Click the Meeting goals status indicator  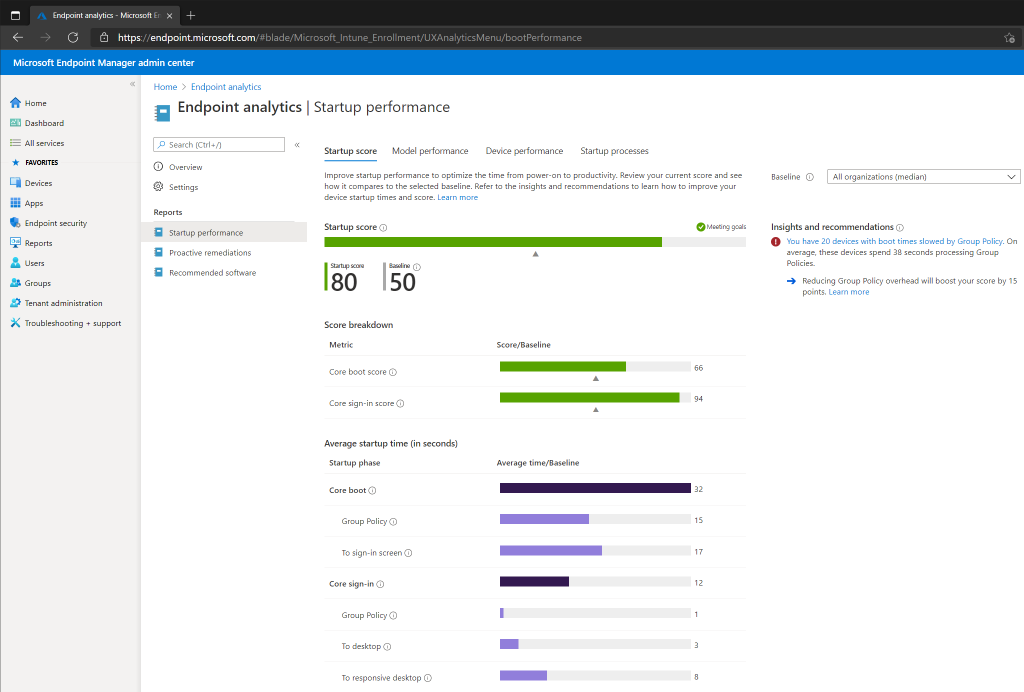[721, 227]
